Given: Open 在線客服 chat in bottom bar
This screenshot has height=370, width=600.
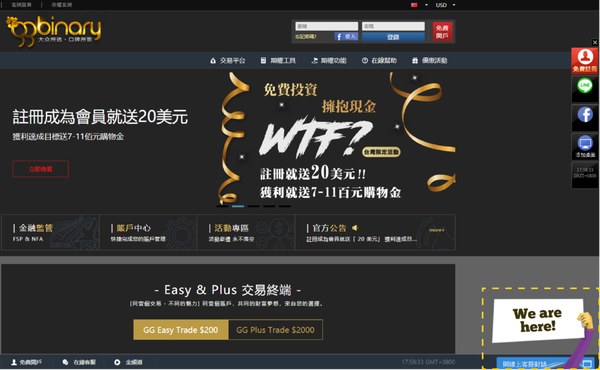Looking at the screenshot, I should [x=79, y=362].
